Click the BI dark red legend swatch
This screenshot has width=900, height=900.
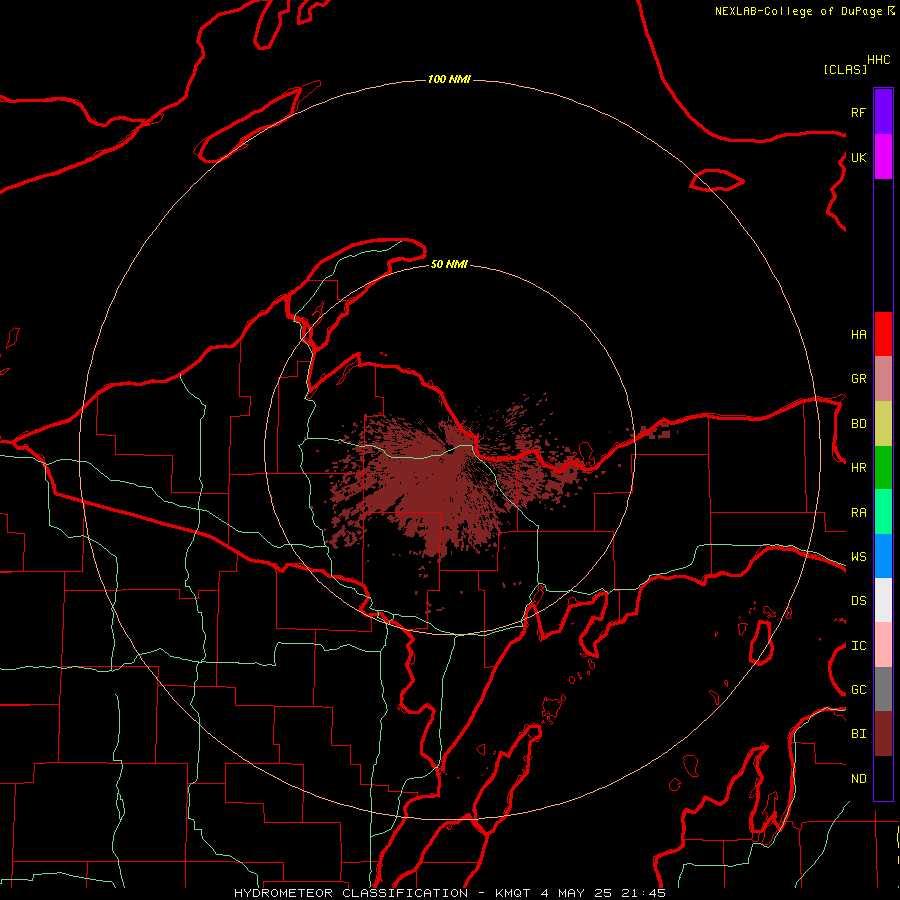click(883, 734)
